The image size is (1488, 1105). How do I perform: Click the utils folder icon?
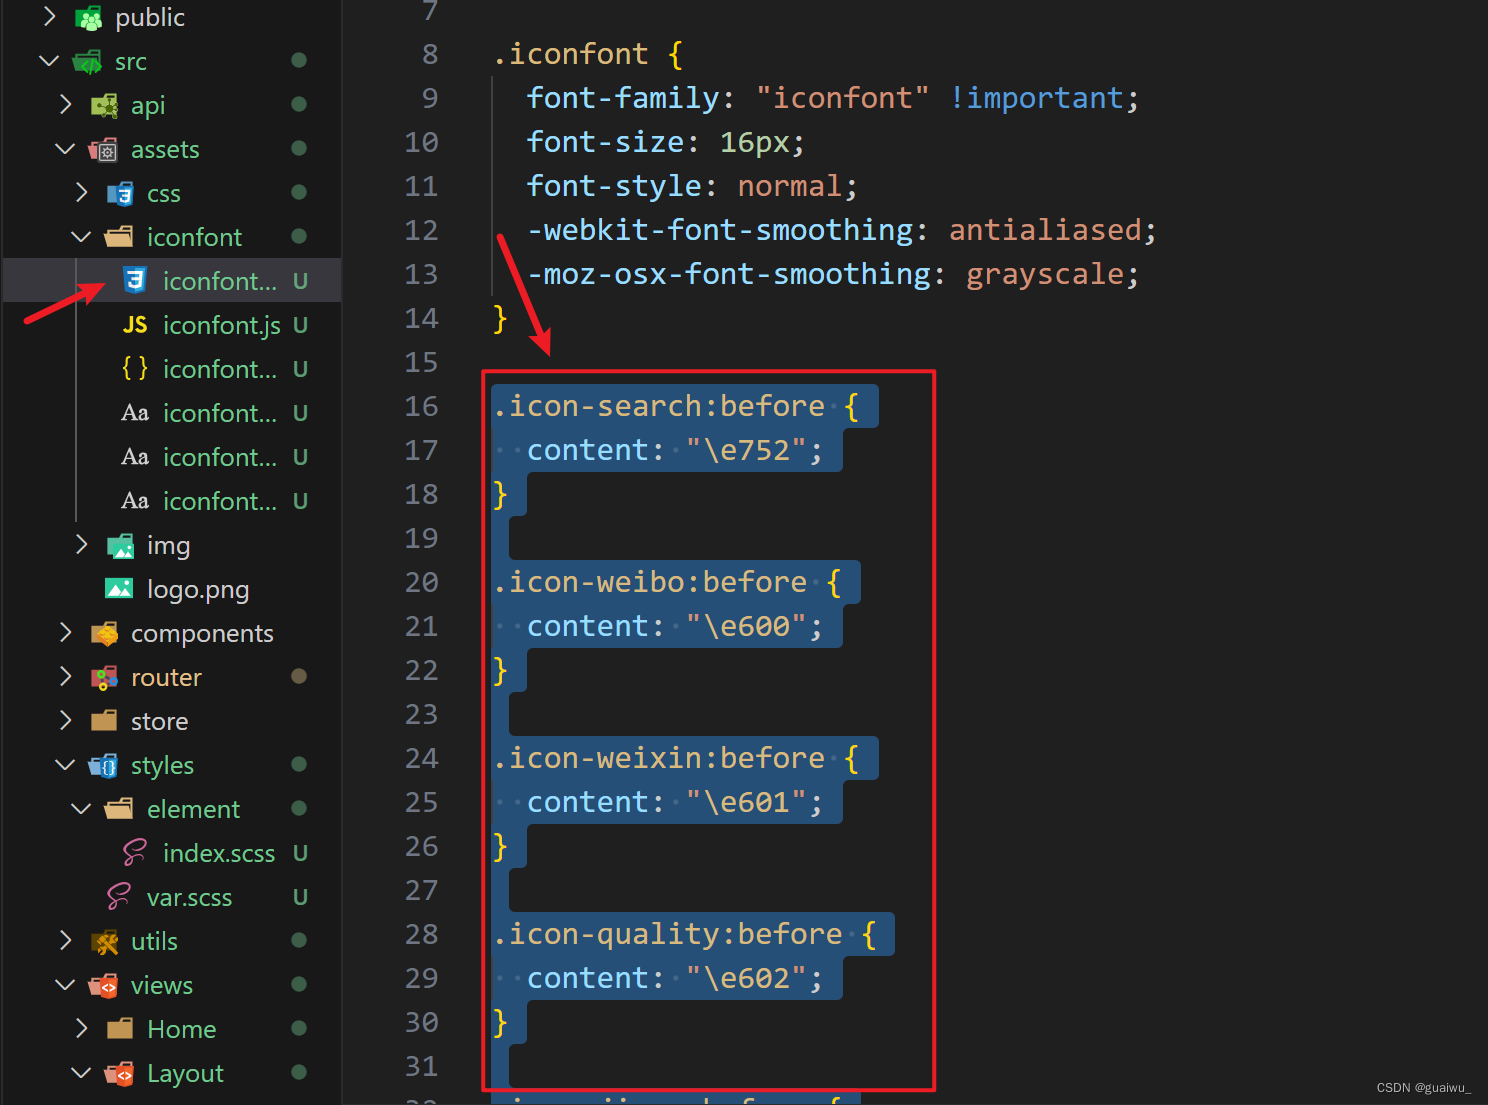pos(104,941)
